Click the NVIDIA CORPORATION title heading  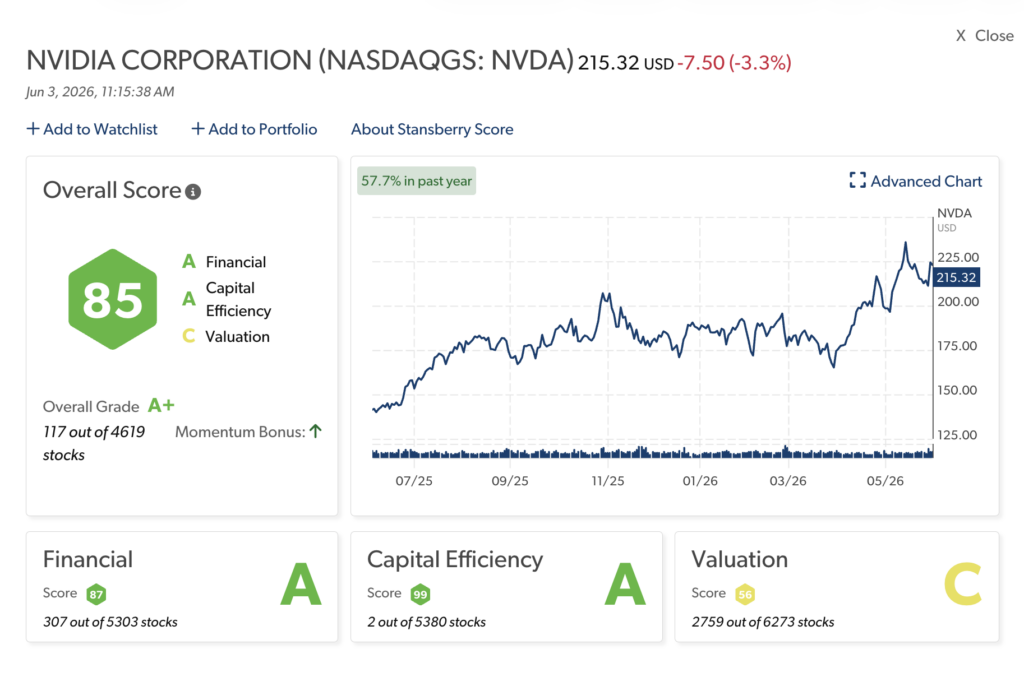coord(300,61)
